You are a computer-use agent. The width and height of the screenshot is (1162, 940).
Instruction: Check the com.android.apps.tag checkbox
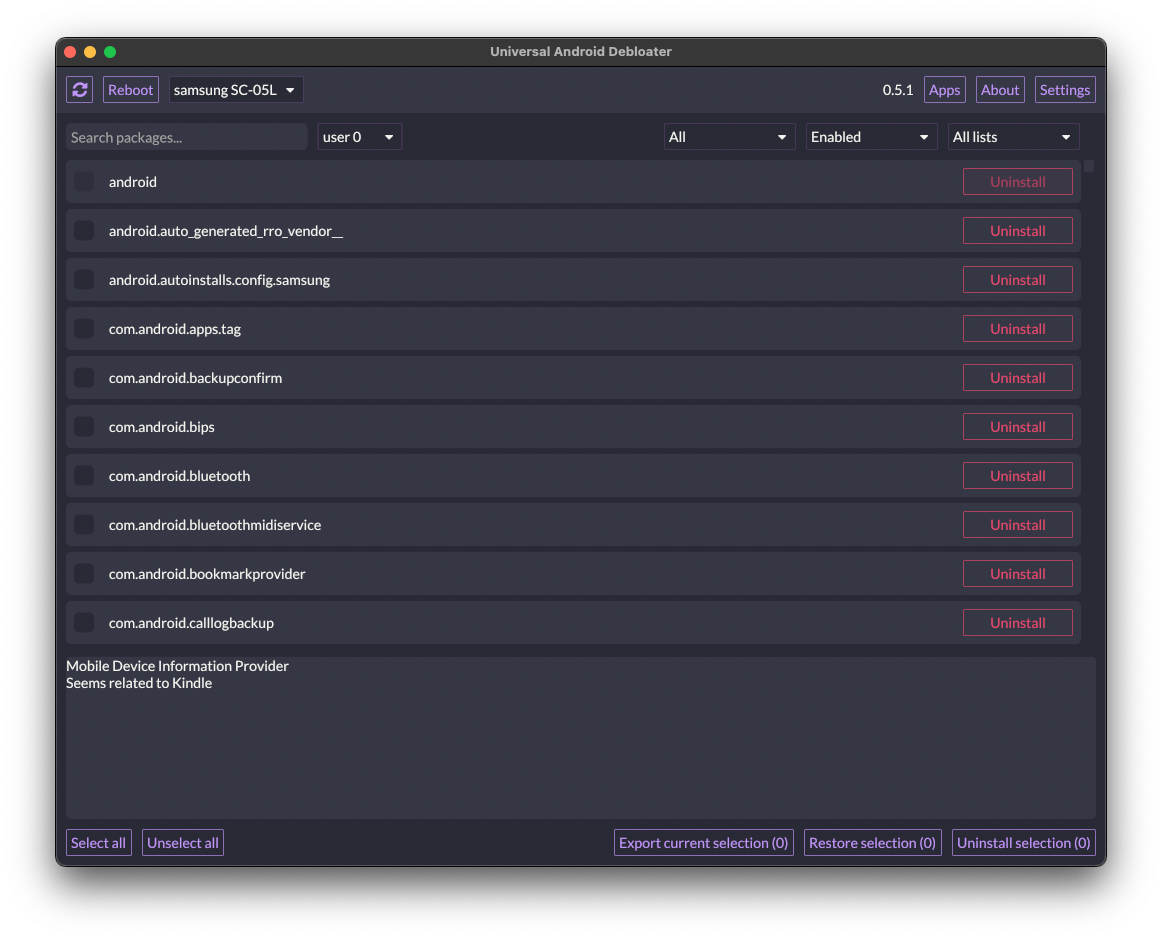pos(84,328)
